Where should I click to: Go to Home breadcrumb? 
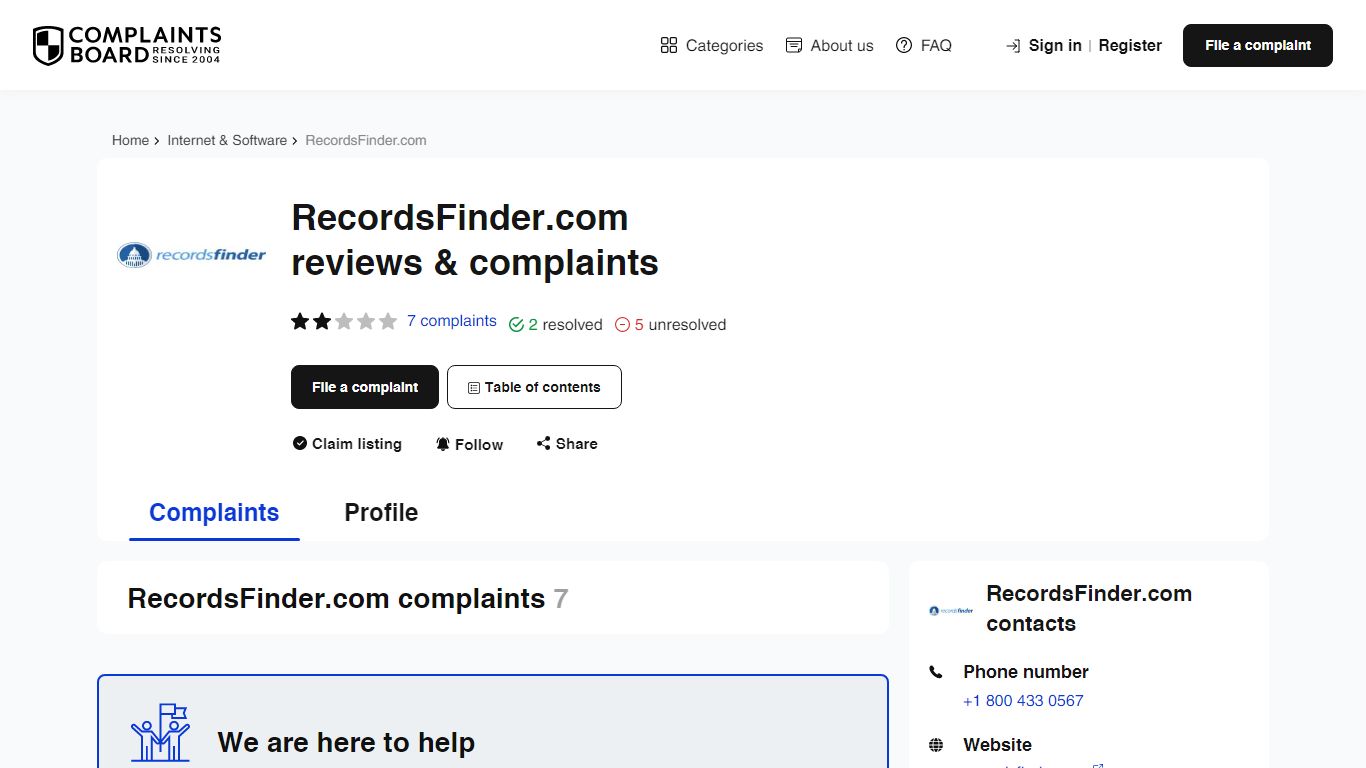click(130, 141)
